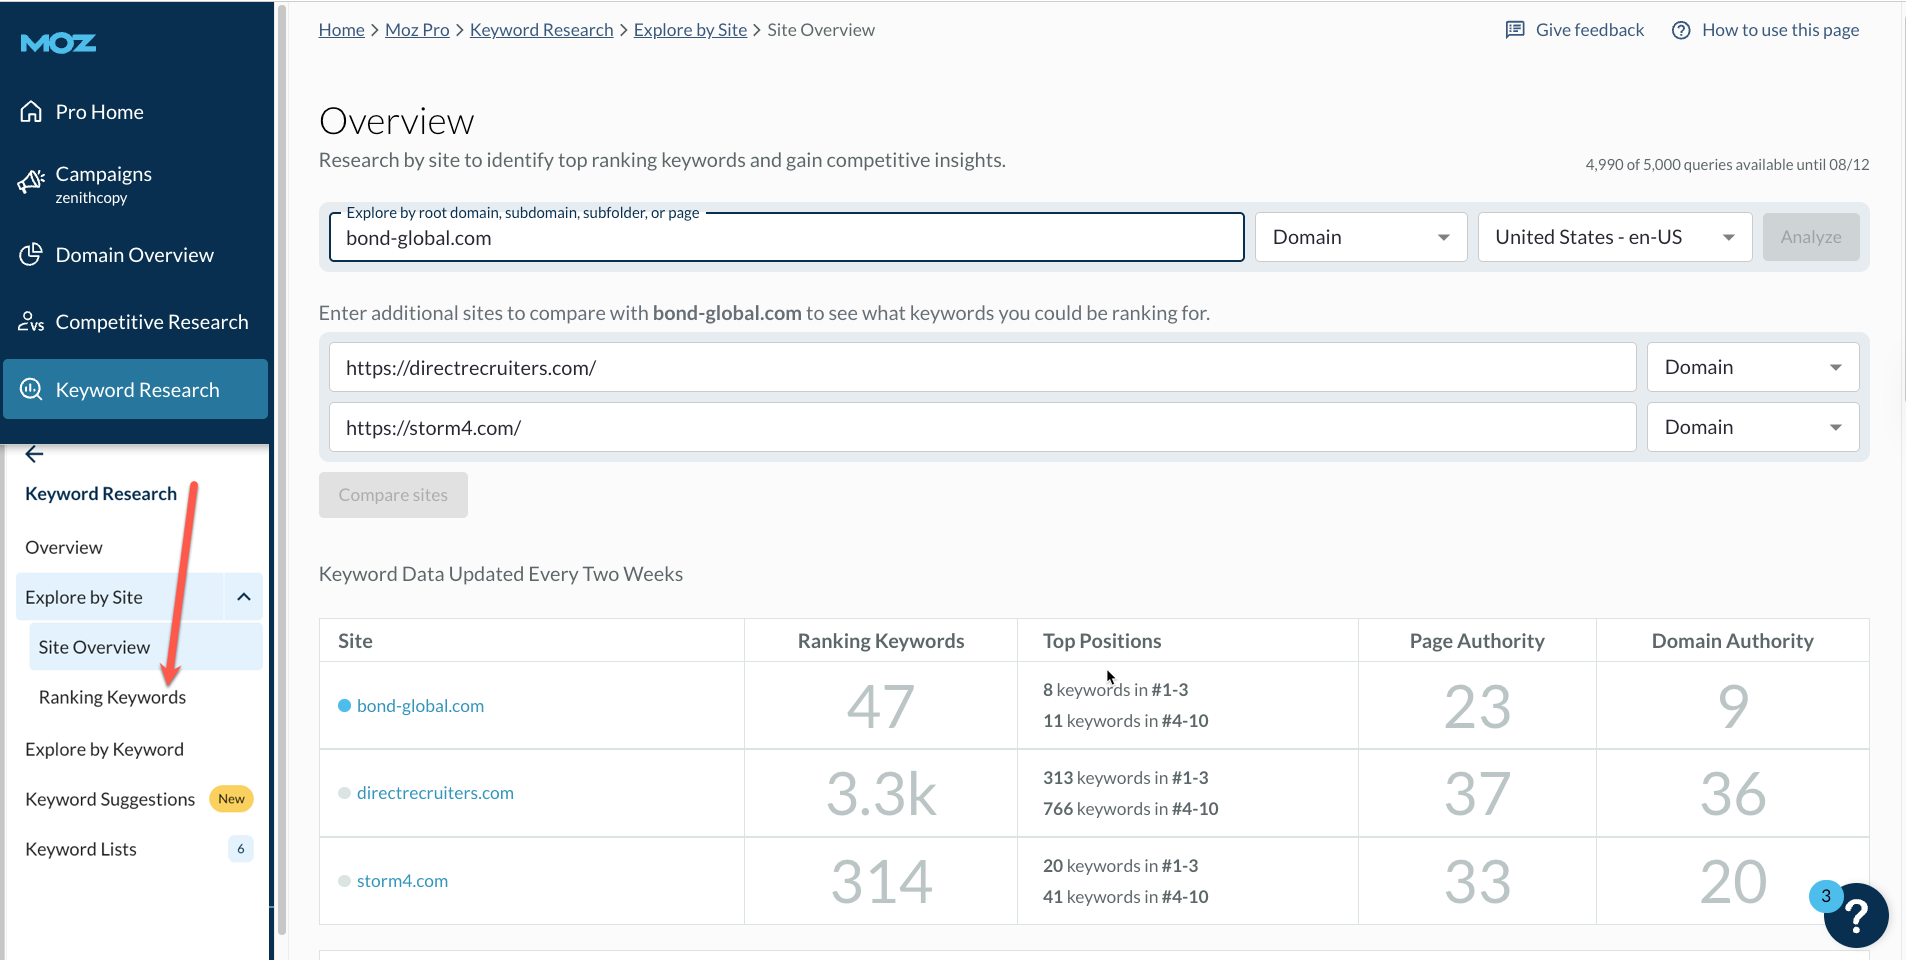Open Pro Home via house icon
Viewport: 1906px width, 960px height.
31,112
